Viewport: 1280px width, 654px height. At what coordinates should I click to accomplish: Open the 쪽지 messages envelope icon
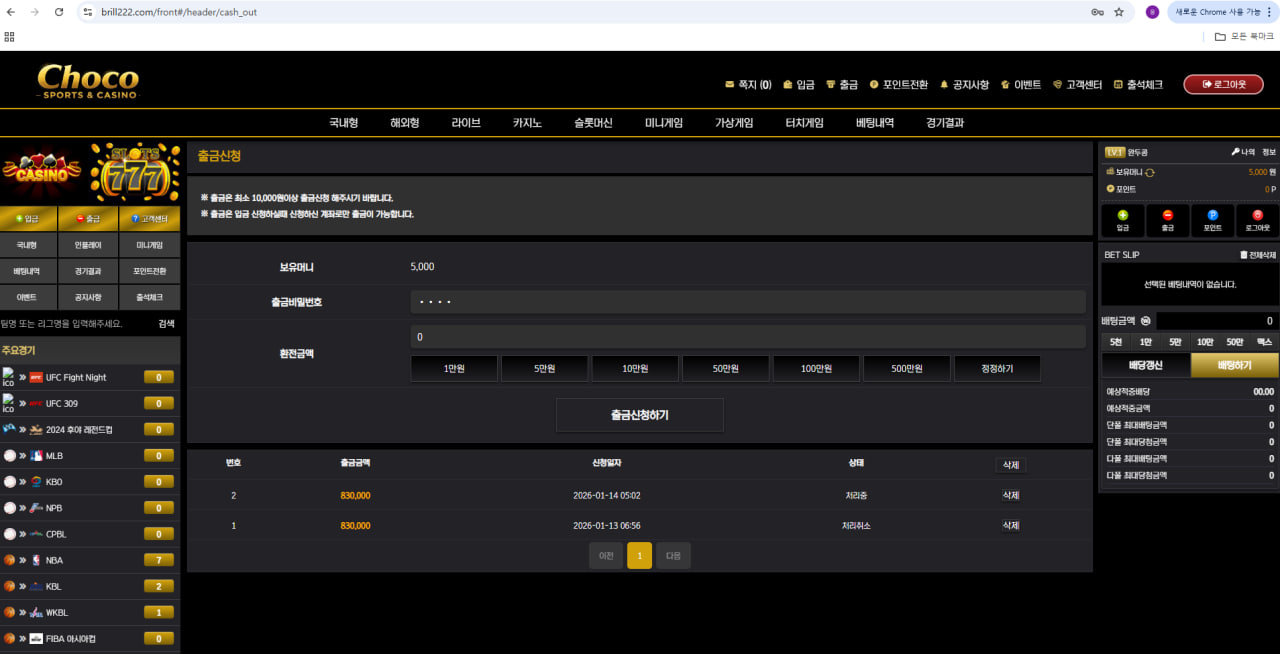pos(729,85)
